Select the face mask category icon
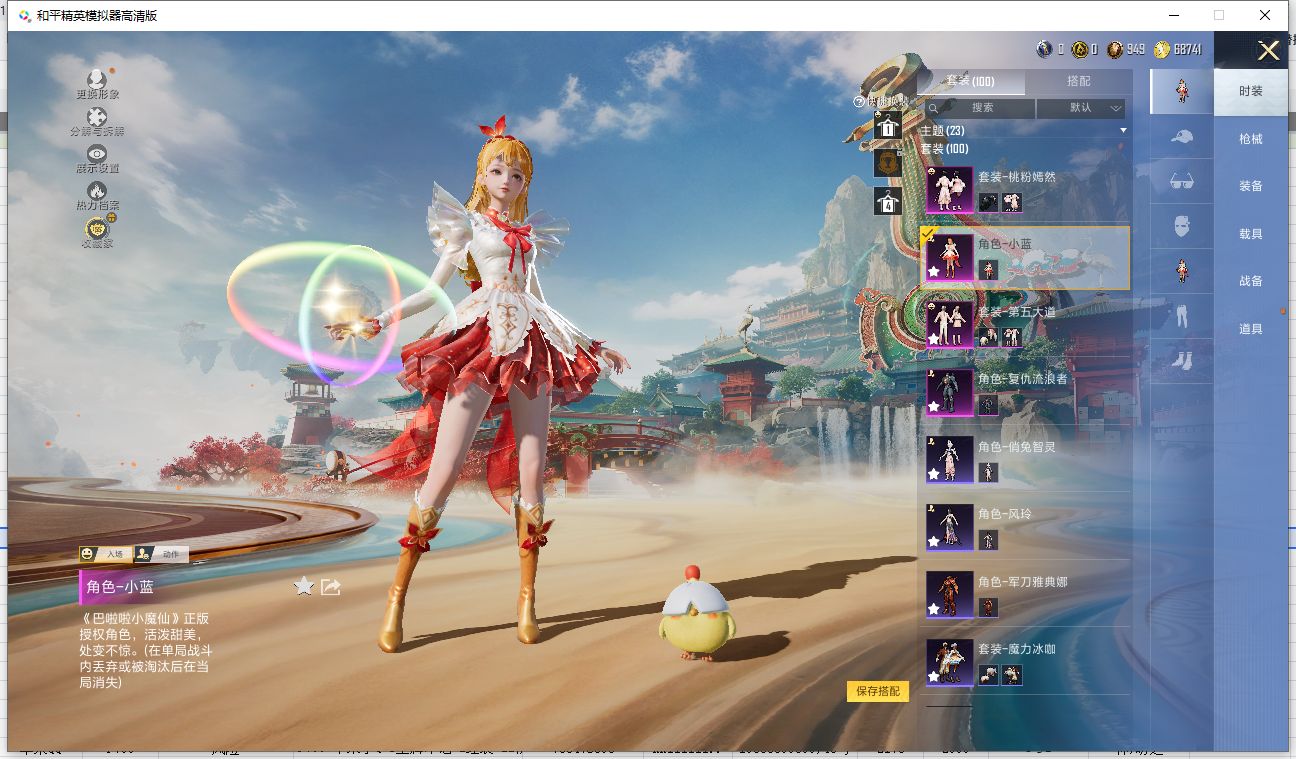This screenshot has height=759, width=1296. tap(1181, 227)
